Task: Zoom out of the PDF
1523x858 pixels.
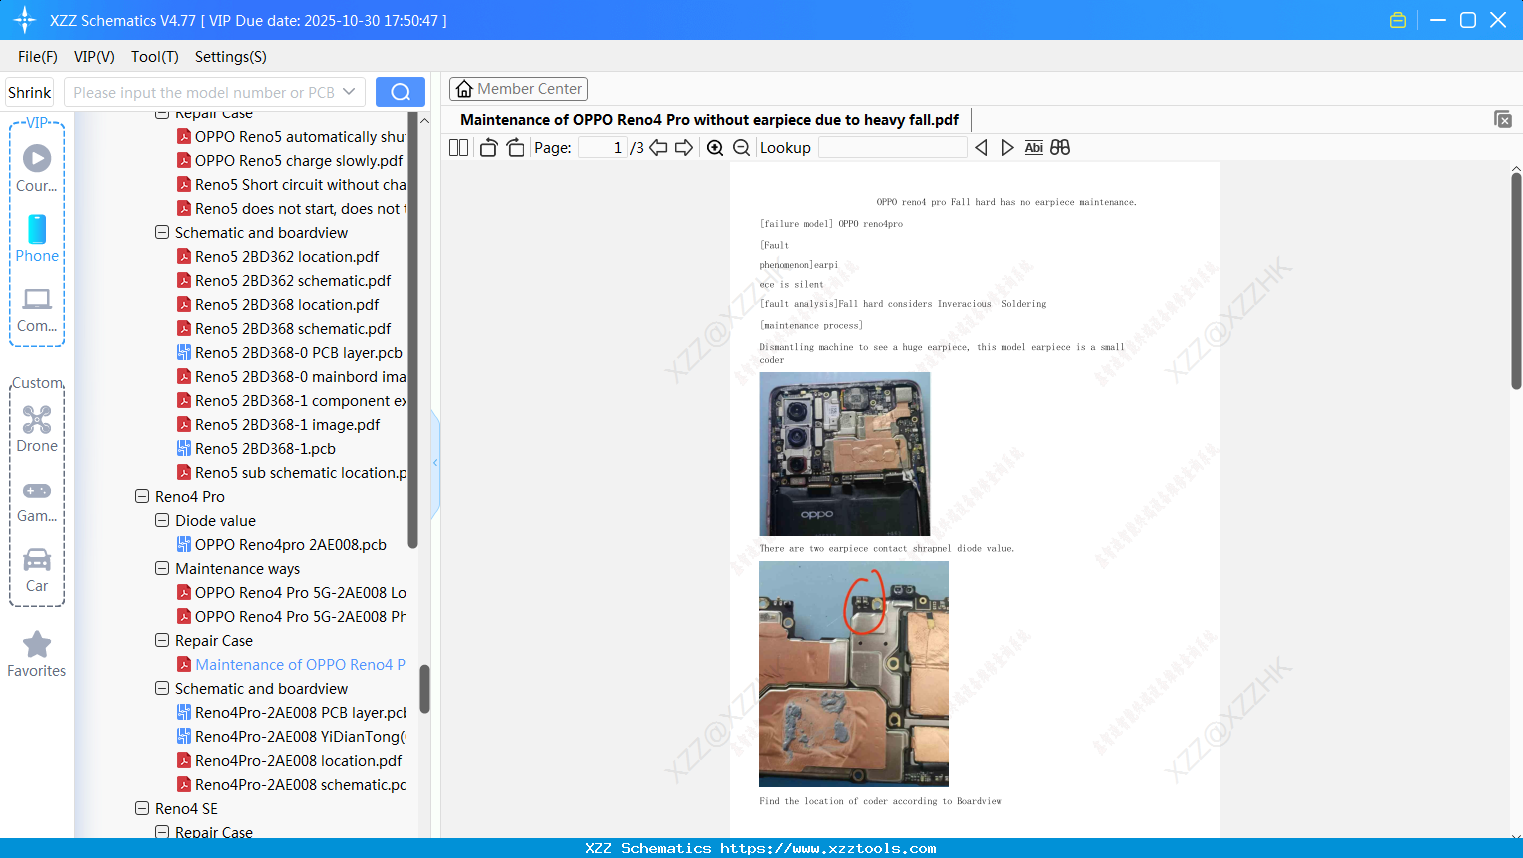Action: tap(742, 148)
